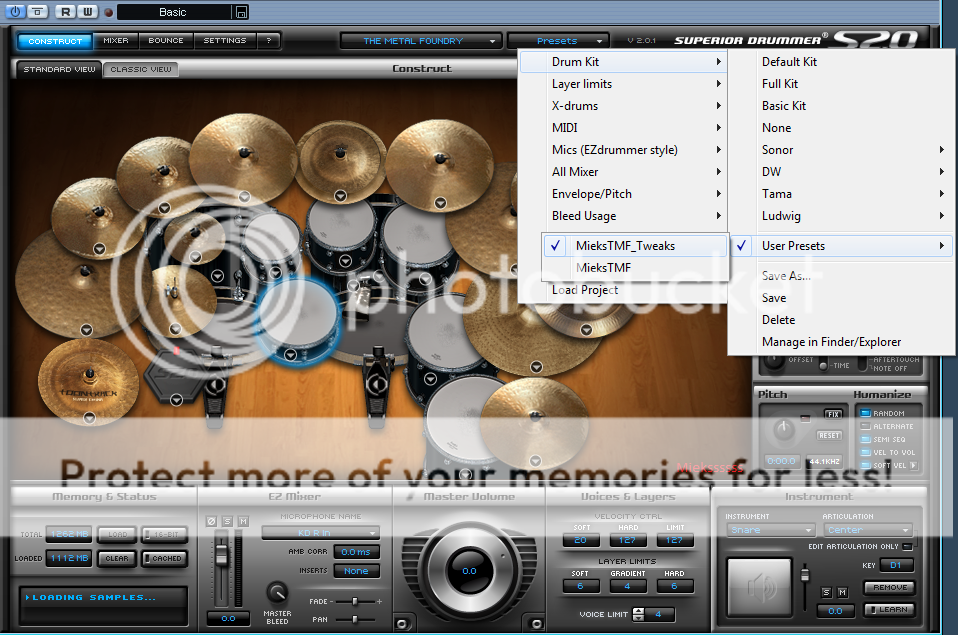Click the Pitch FIX button

click(833, 414)
